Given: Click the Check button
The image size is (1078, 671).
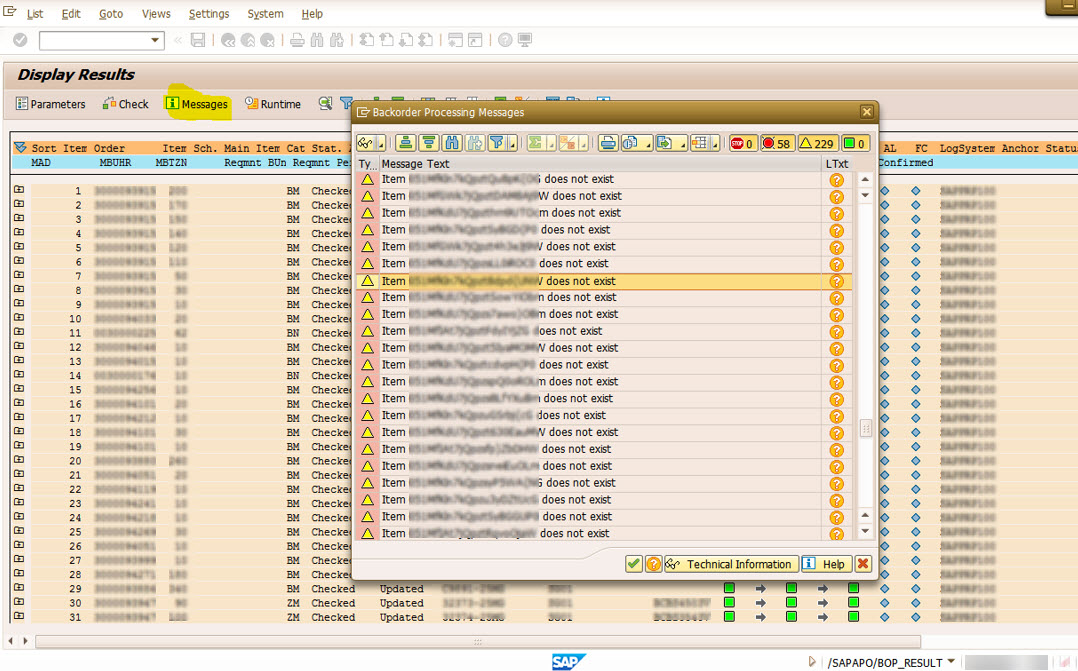Looking at the screenshot, I should [125, 104].
